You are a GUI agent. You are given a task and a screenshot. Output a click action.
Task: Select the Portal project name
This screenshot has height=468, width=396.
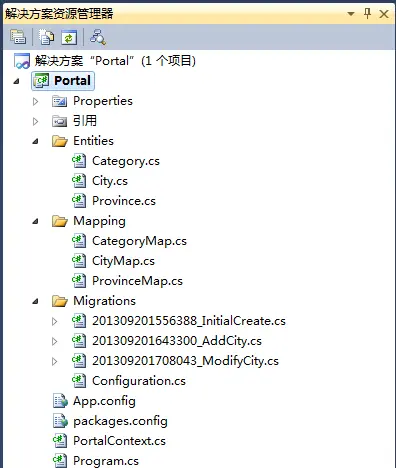click(72, 81)
